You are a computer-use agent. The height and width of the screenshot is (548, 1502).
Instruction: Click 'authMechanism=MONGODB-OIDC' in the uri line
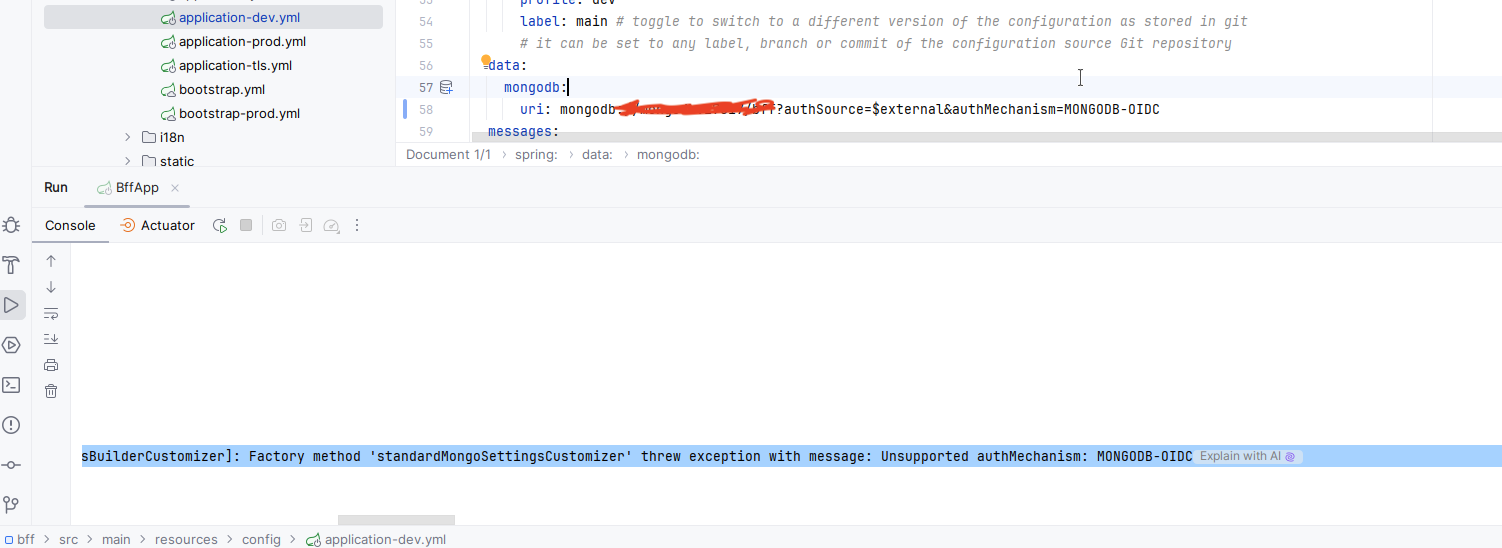(1054, 109)
